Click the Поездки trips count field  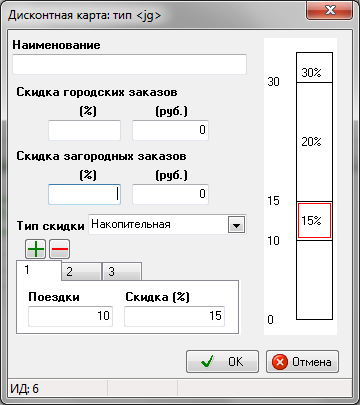(70, 316)
